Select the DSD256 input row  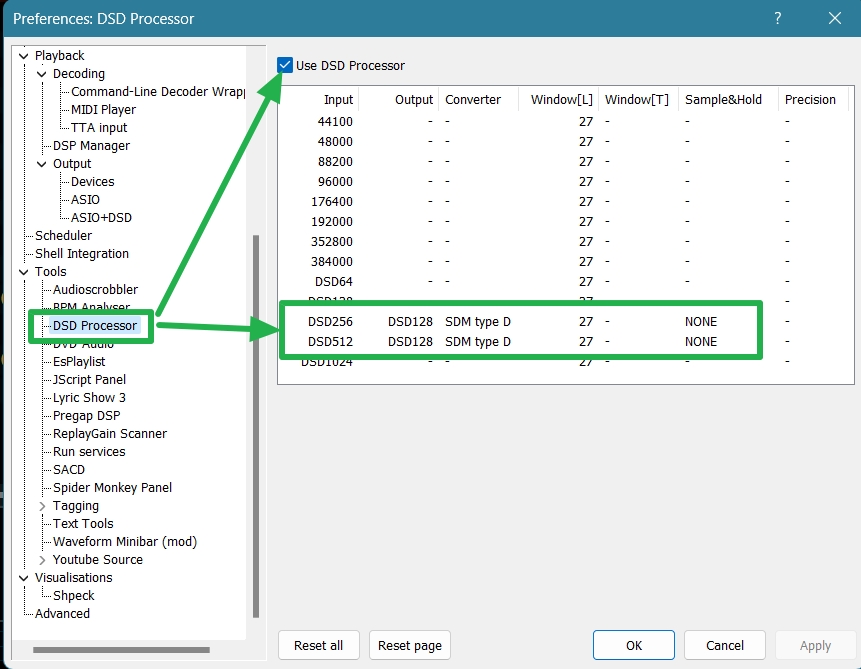[x=331, y=322]
